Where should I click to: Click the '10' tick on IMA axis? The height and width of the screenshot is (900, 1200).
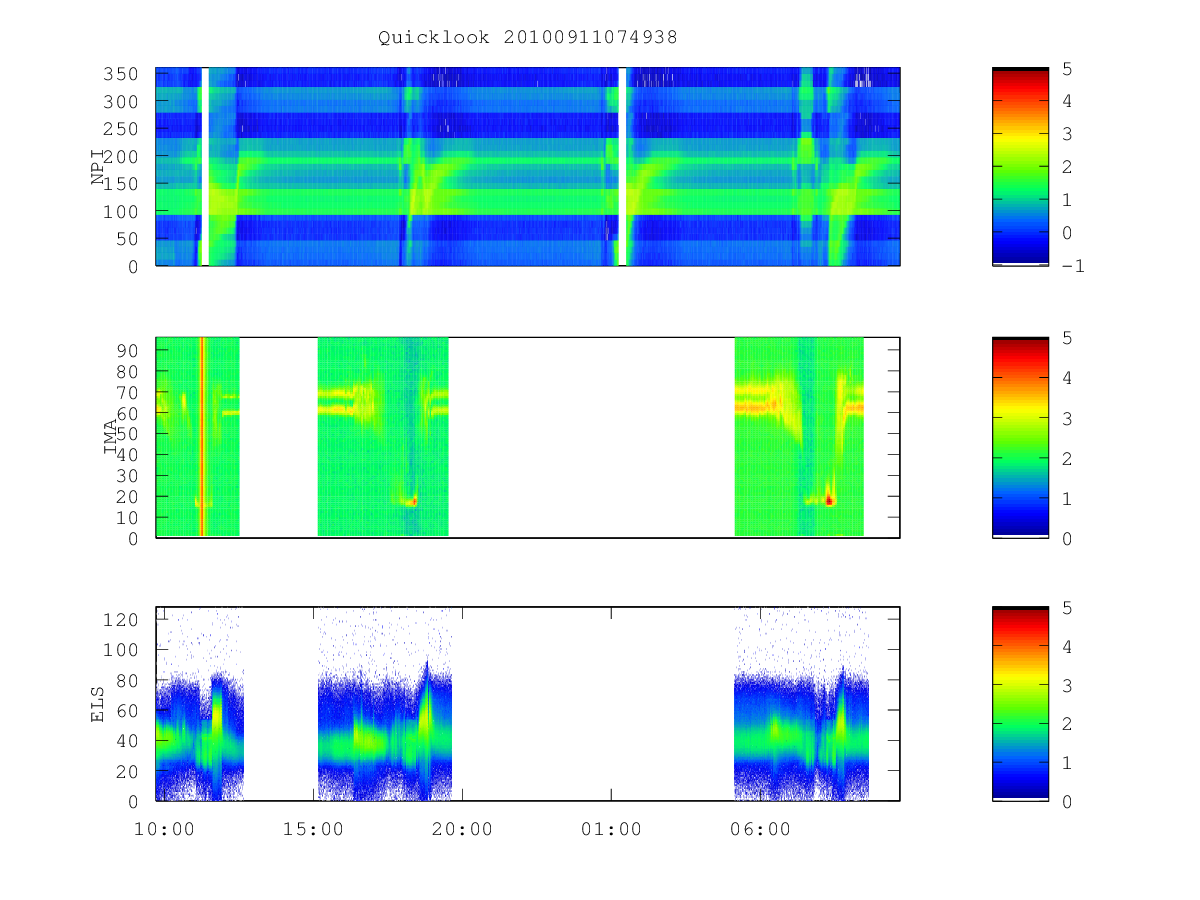pyautogui.click(x=126, y=518)
